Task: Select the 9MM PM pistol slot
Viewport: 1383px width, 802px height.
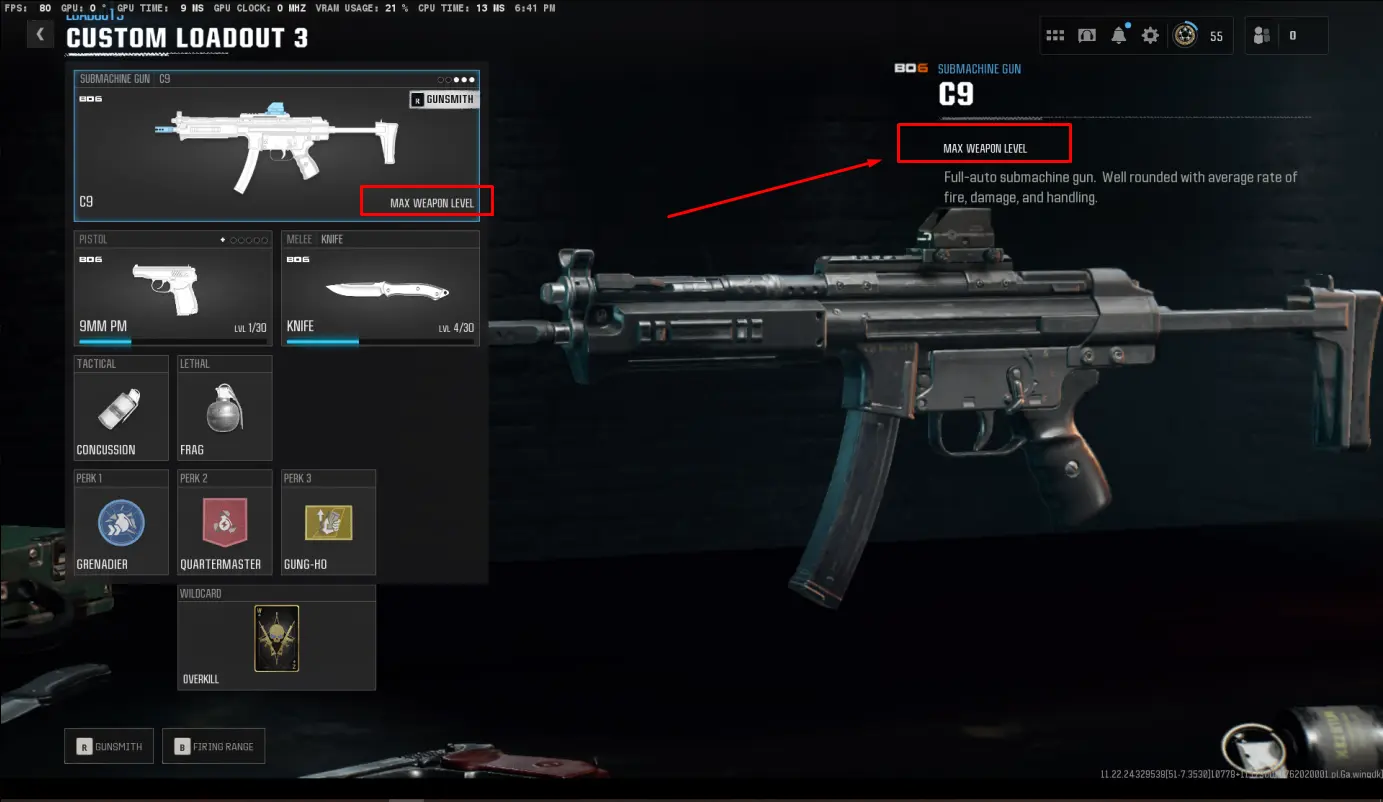Action: coord(173,289)
